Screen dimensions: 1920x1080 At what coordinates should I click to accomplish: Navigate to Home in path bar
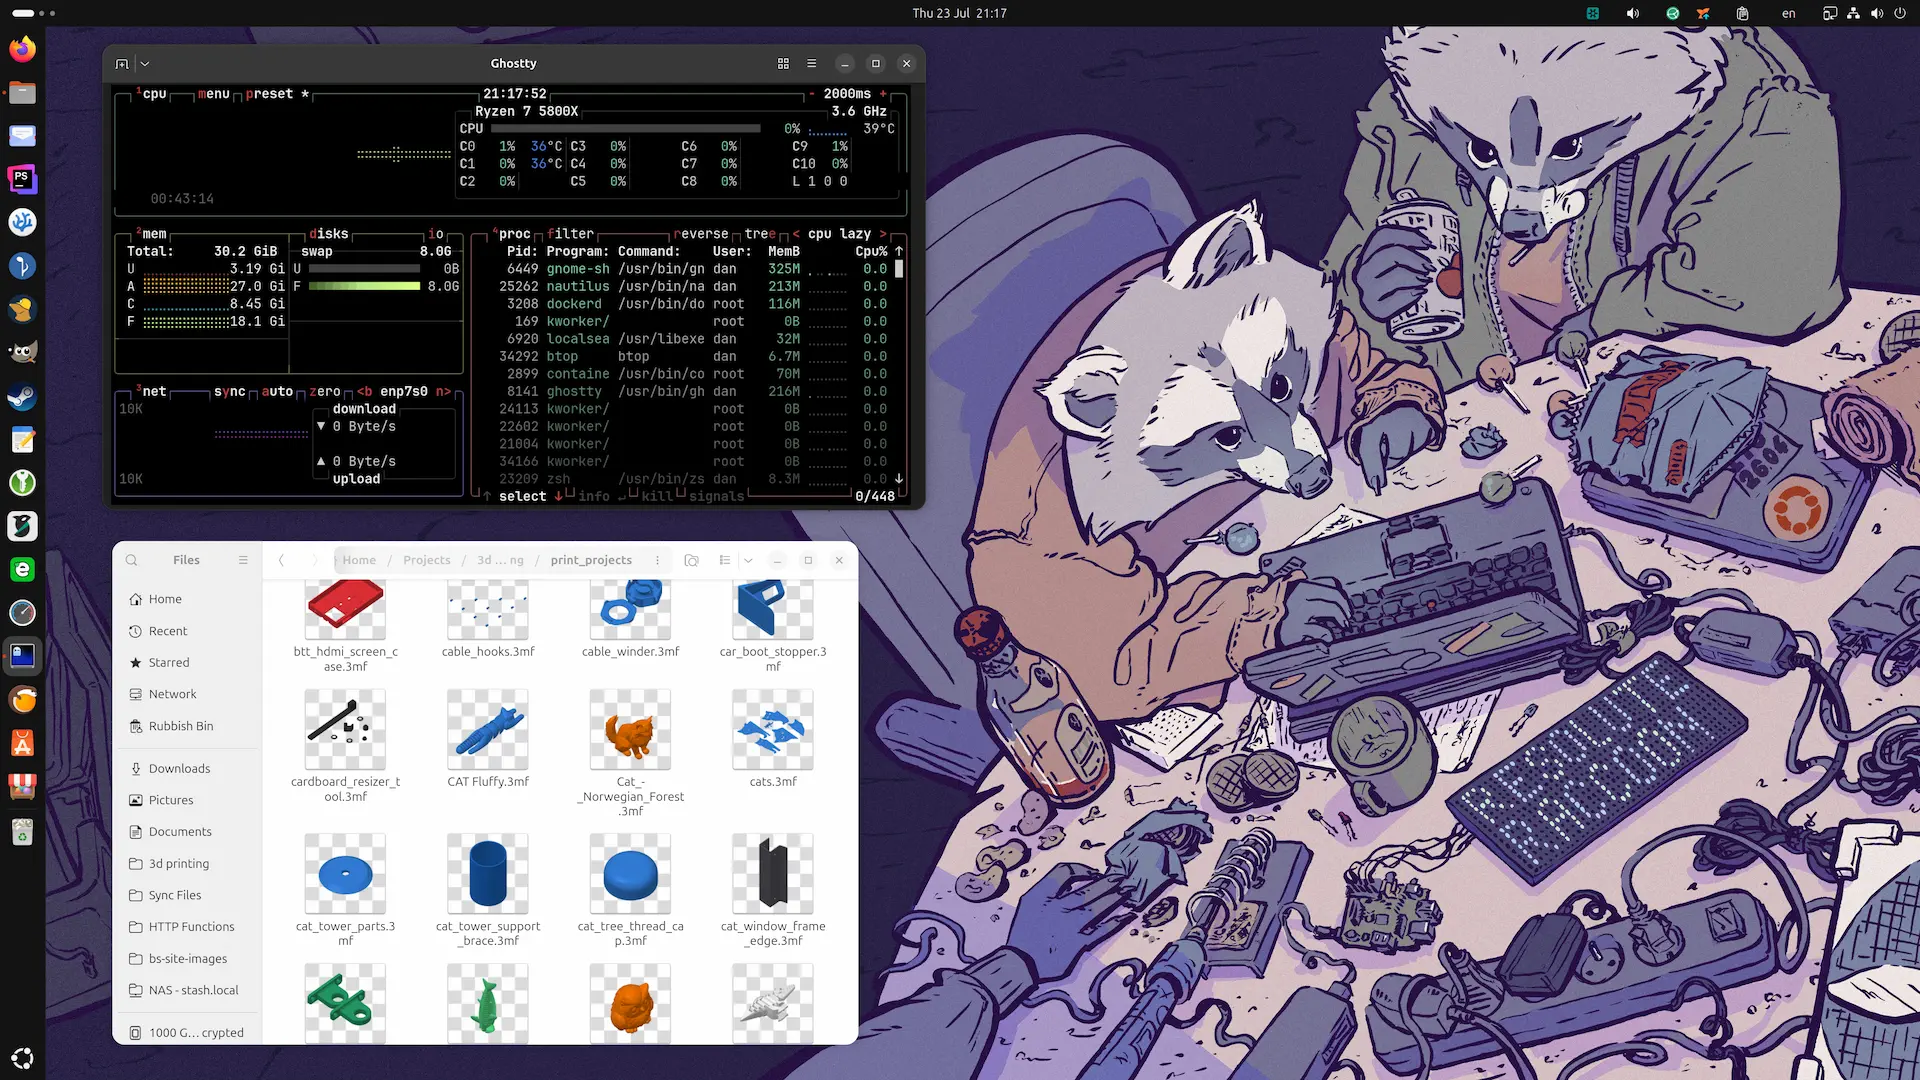[x=358, y=560]
